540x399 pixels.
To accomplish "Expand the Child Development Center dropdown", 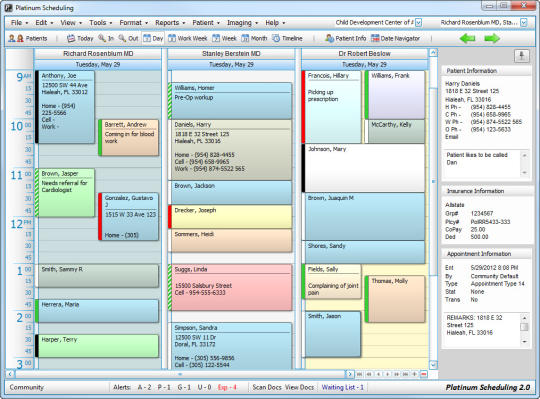I will coord(418,23).
